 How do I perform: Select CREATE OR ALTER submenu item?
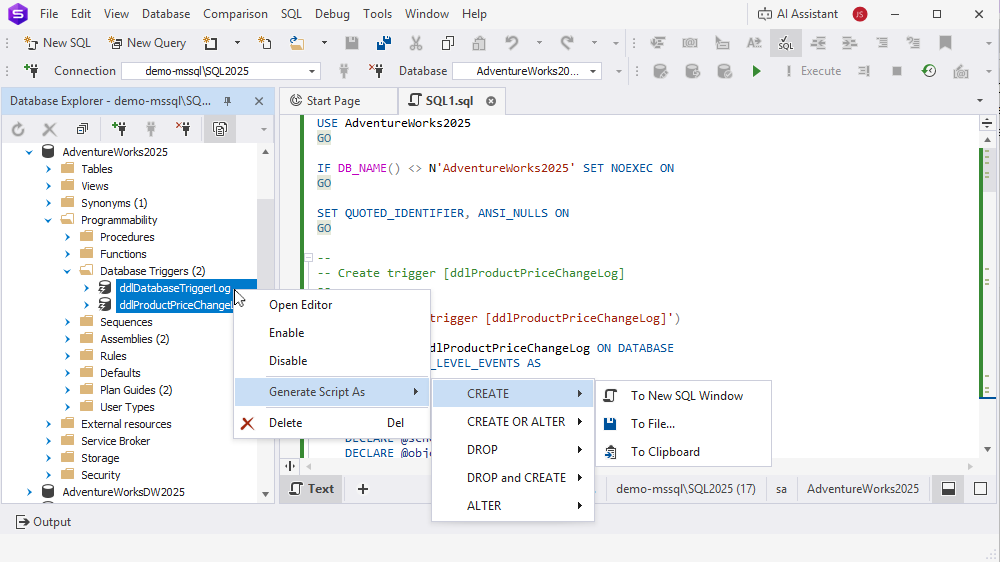pyautogui.click(x=513, y=422)
